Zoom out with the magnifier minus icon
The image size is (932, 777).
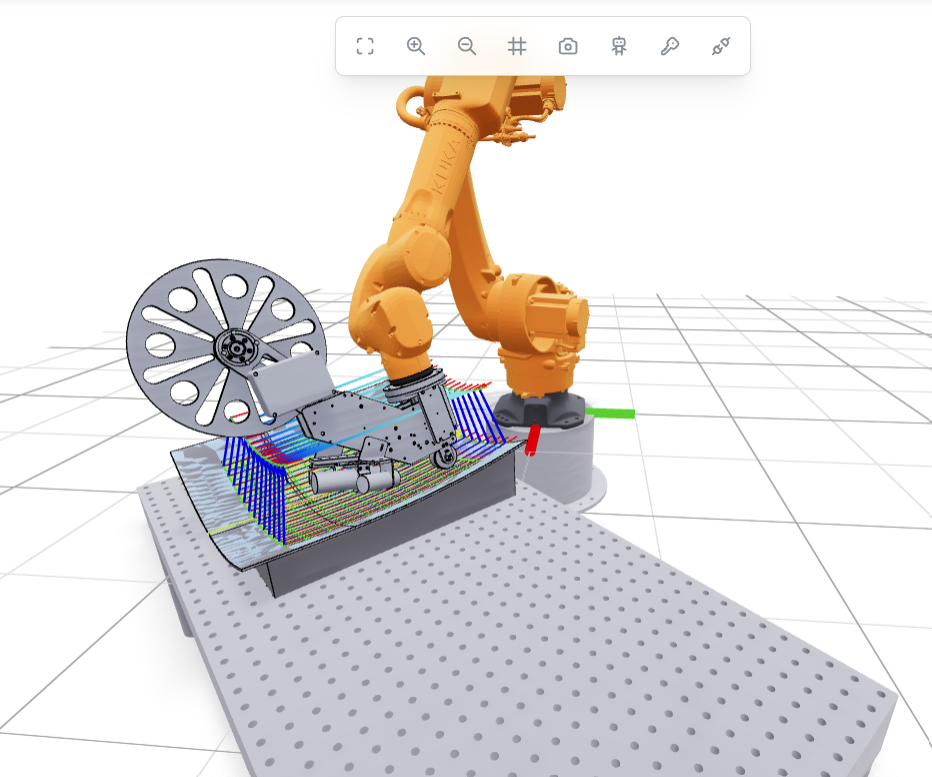click(467, 46)
